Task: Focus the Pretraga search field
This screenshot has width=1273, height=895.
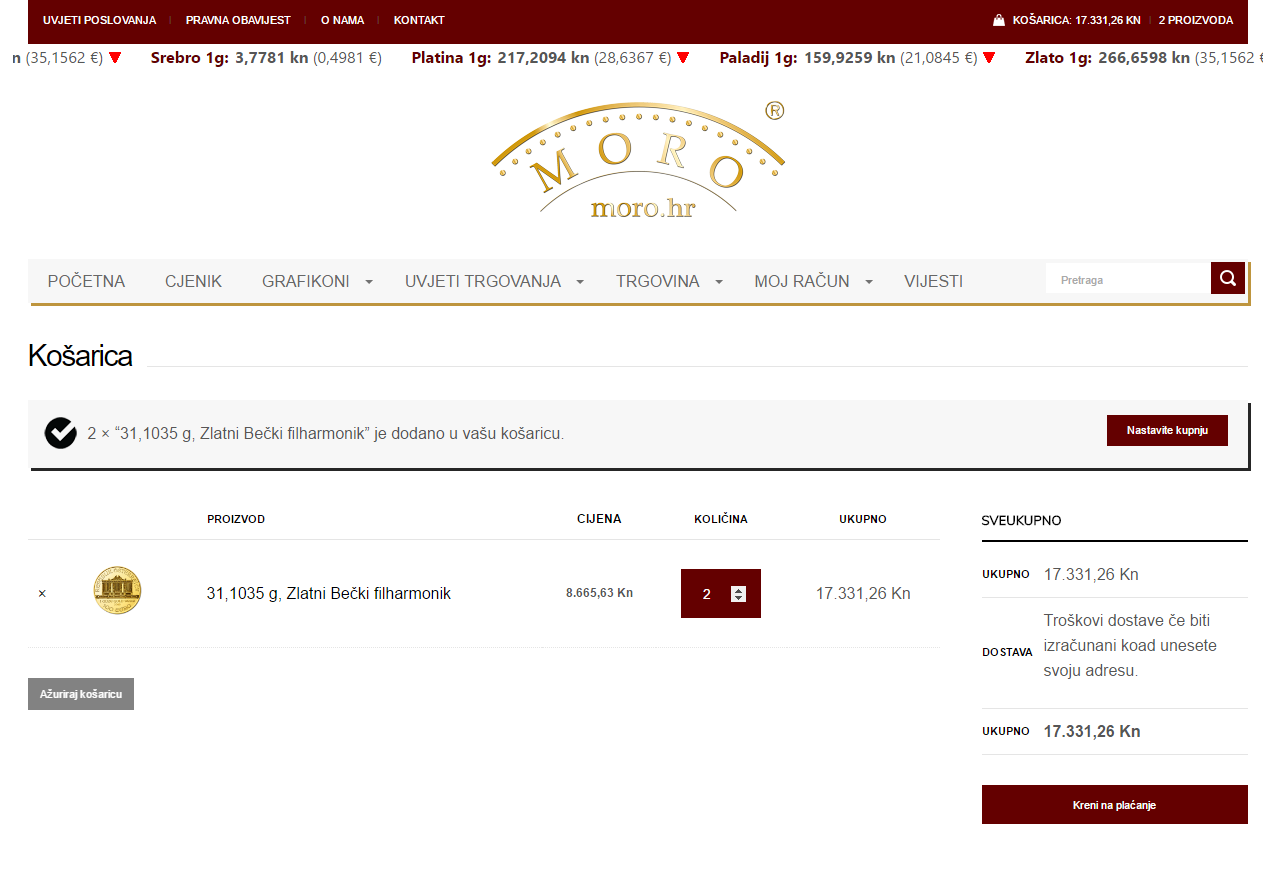Action: point(1129,279)
